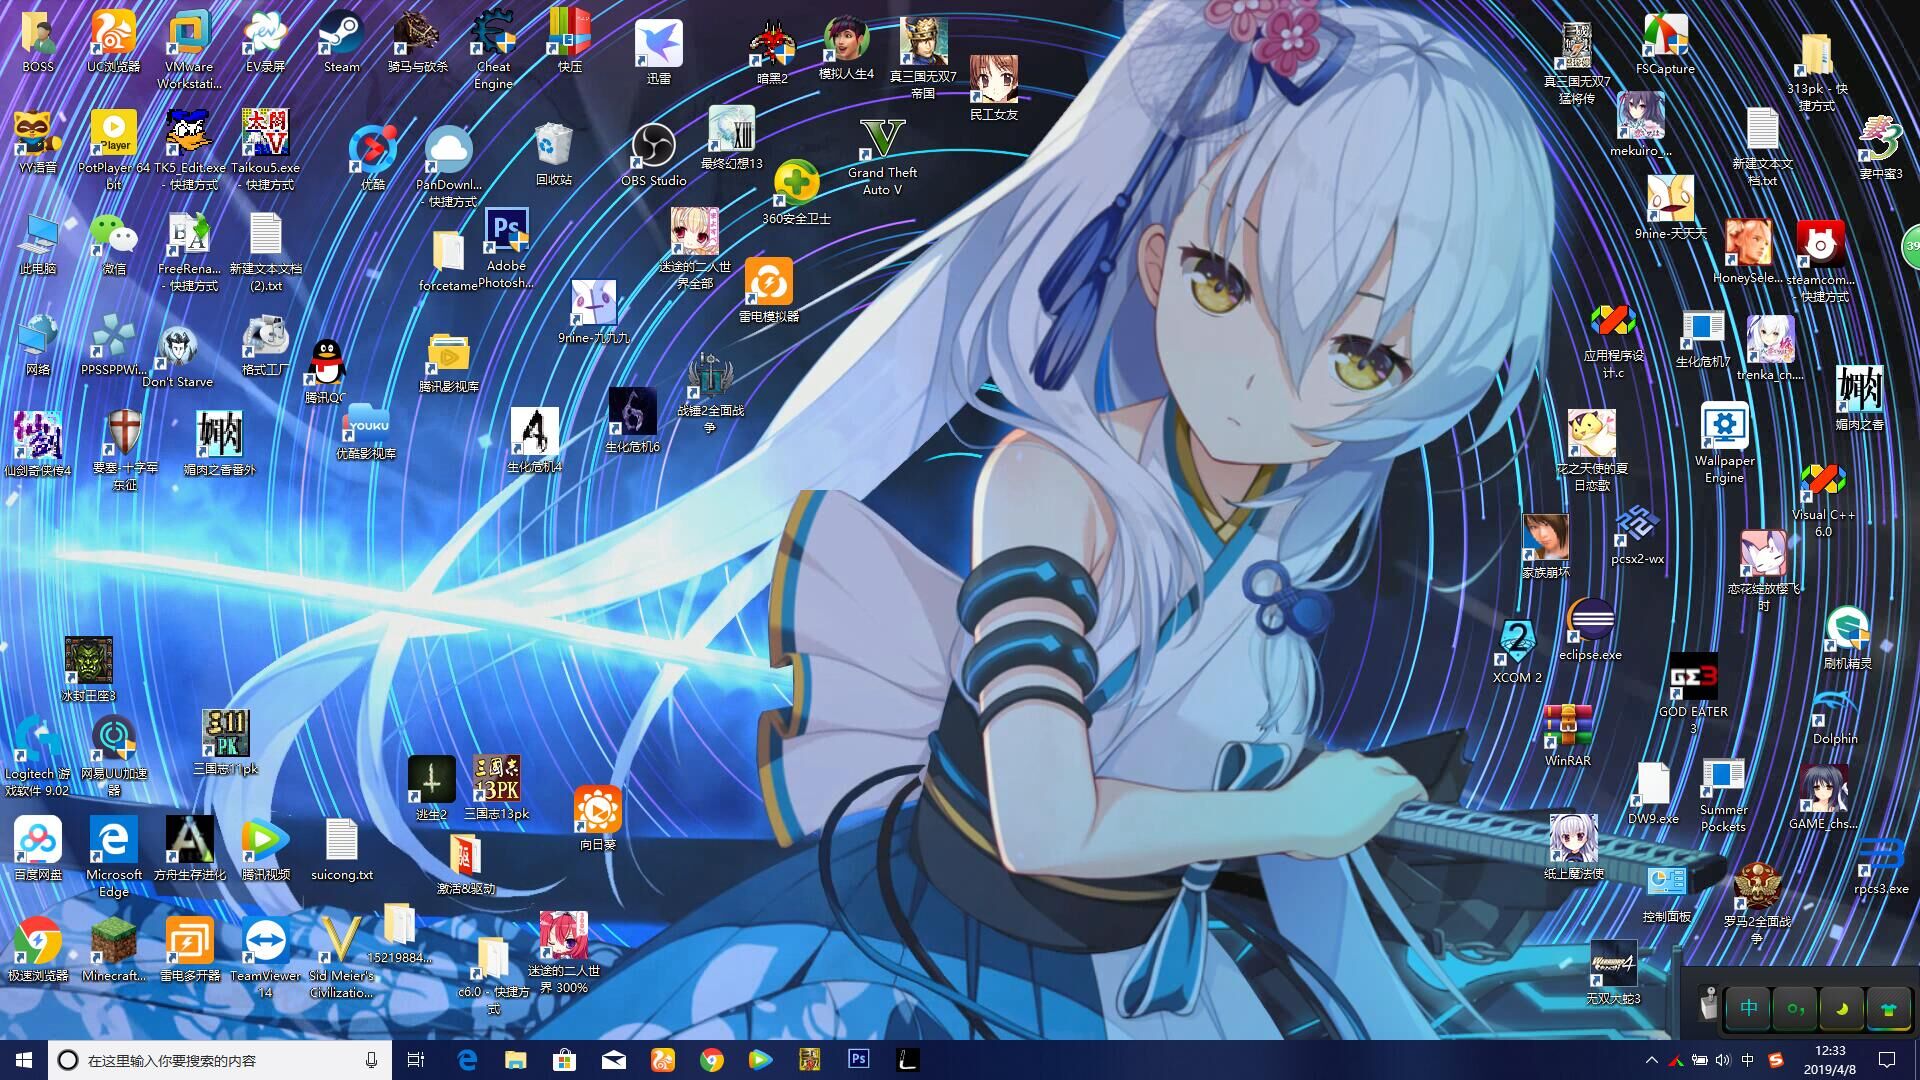
Task: Toggle the 中 input language indicator in the system tray
Action: click(x=1747, y=1060)
